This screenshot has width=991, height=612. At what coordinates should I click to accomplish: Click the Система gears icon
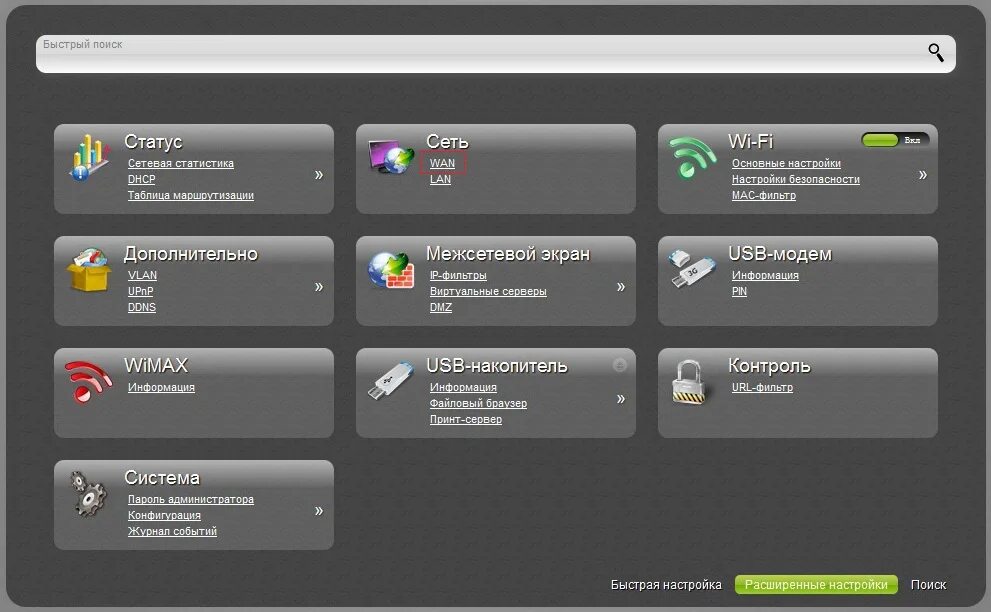(x=88, y=494)
